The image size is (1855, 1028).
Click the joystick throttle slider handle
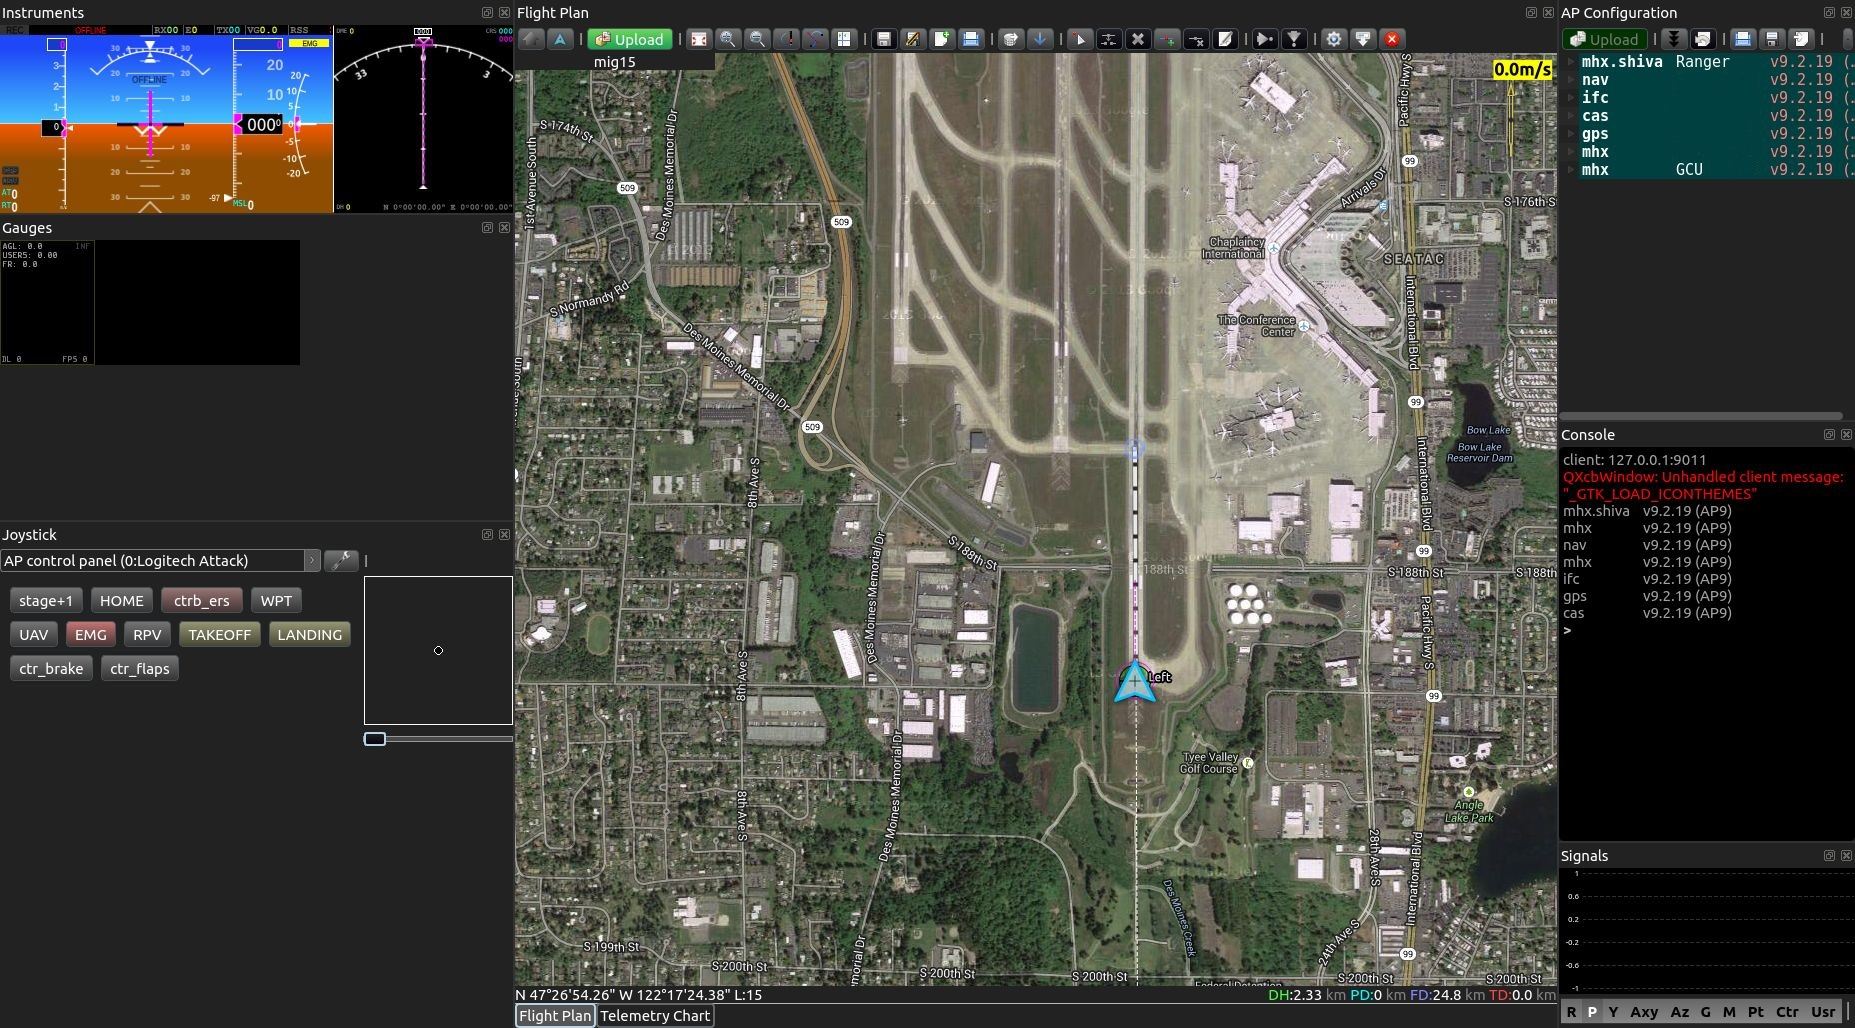375,739
